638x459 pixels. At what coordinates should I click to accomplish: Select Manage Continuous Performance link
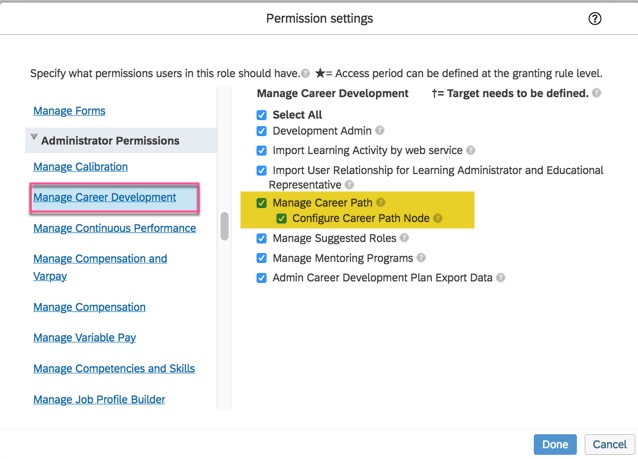point(114,228)
